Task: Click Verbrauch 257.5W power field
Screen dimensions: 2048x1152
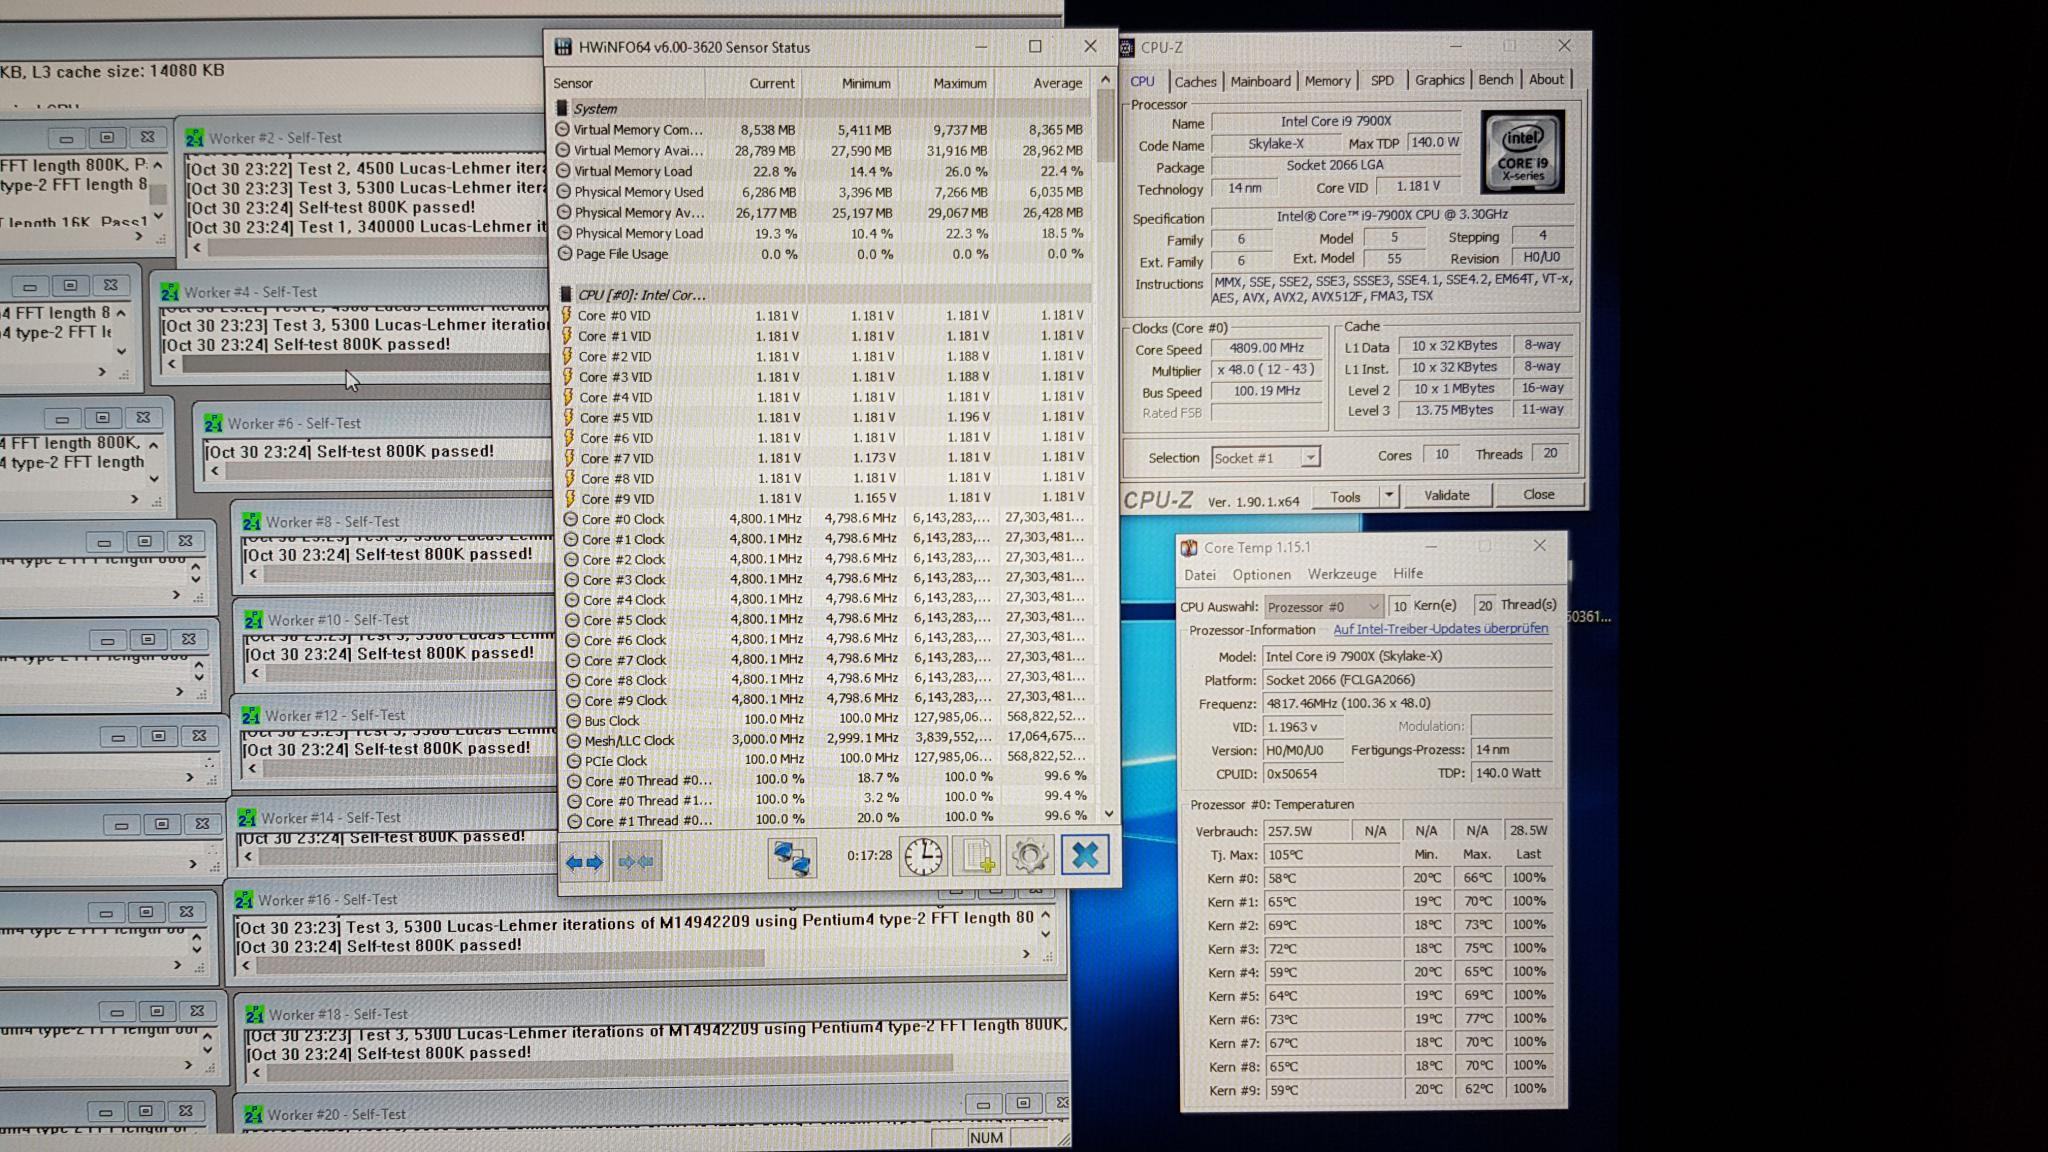Action: 1306,831
